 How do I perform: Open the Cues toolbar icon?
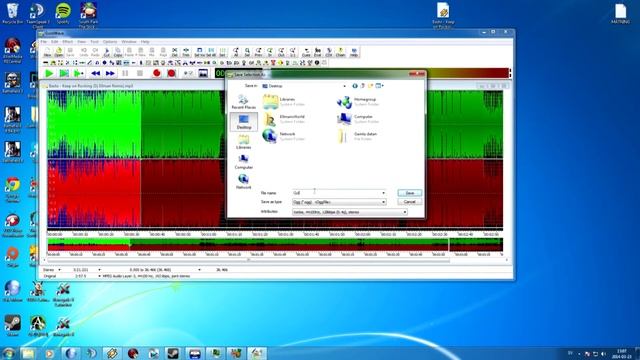(306, 52)
